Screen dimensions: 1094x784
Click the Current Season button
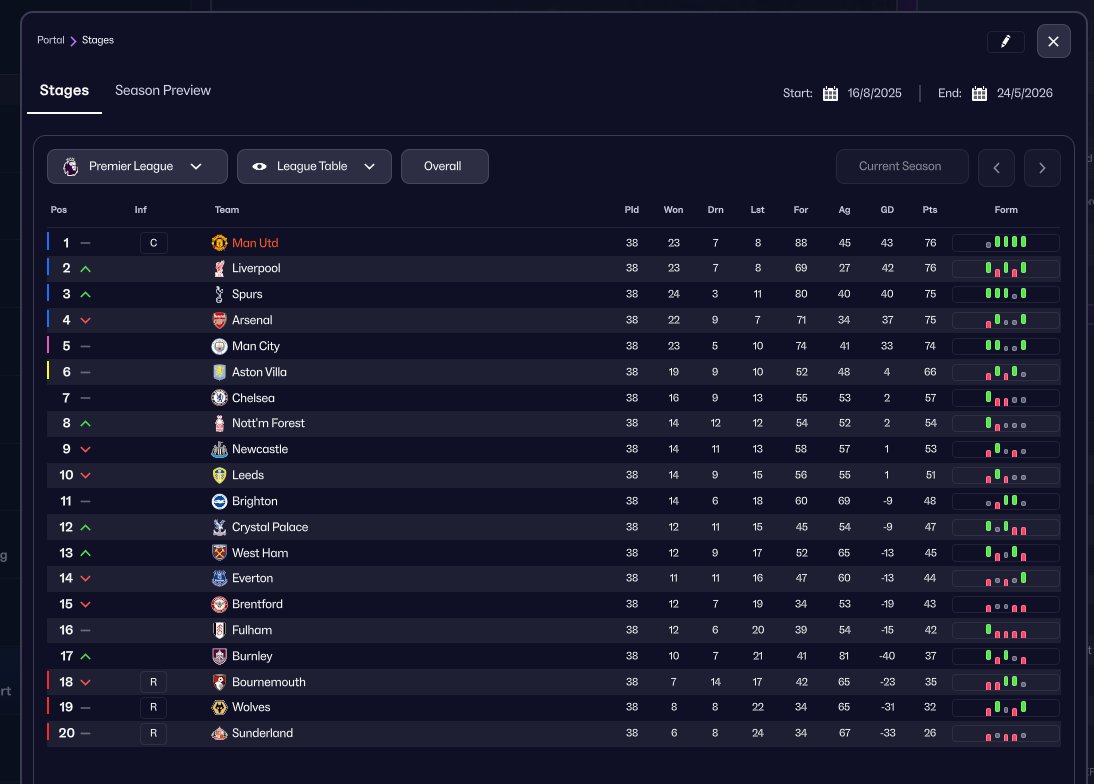click(902, 167)
